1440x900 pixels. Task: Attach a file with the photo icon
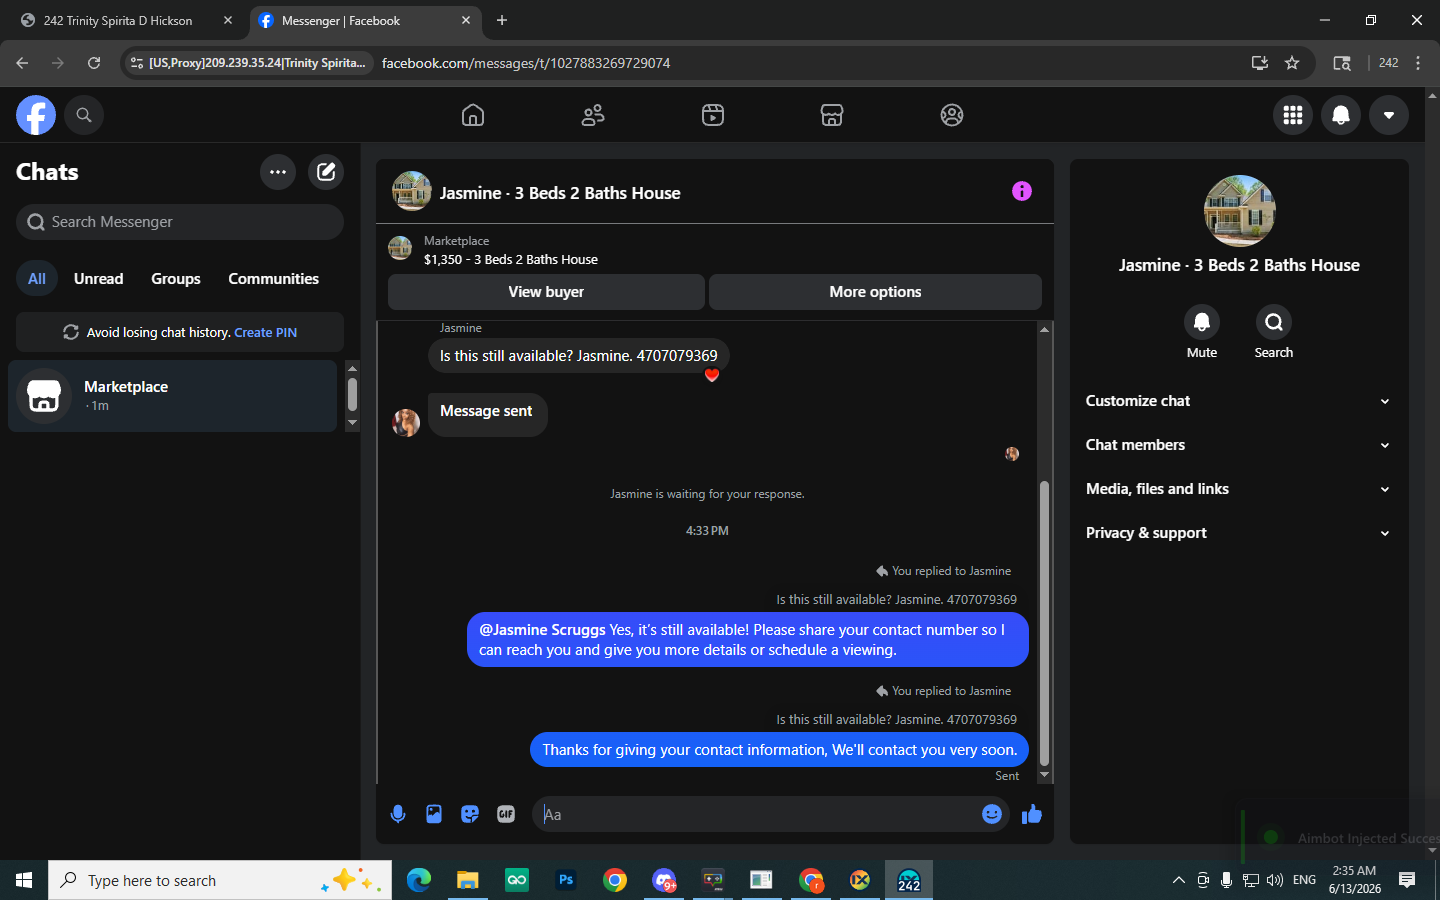434,814
